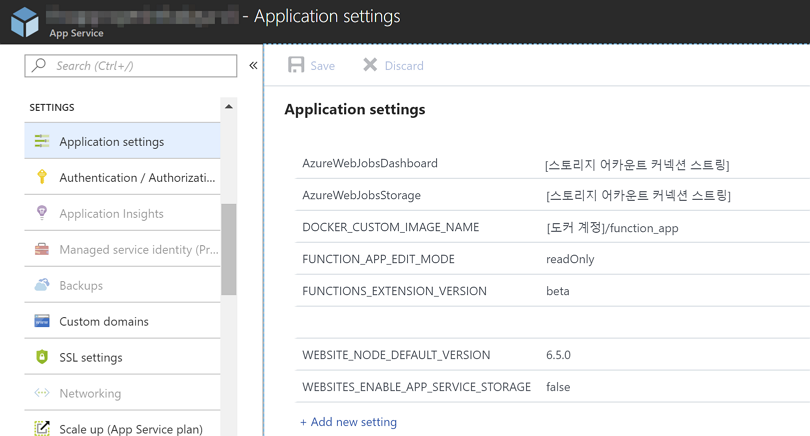Screen dimensions: 810x436
Task: Click the SSL settings shield icon
Action: (42, 357)
